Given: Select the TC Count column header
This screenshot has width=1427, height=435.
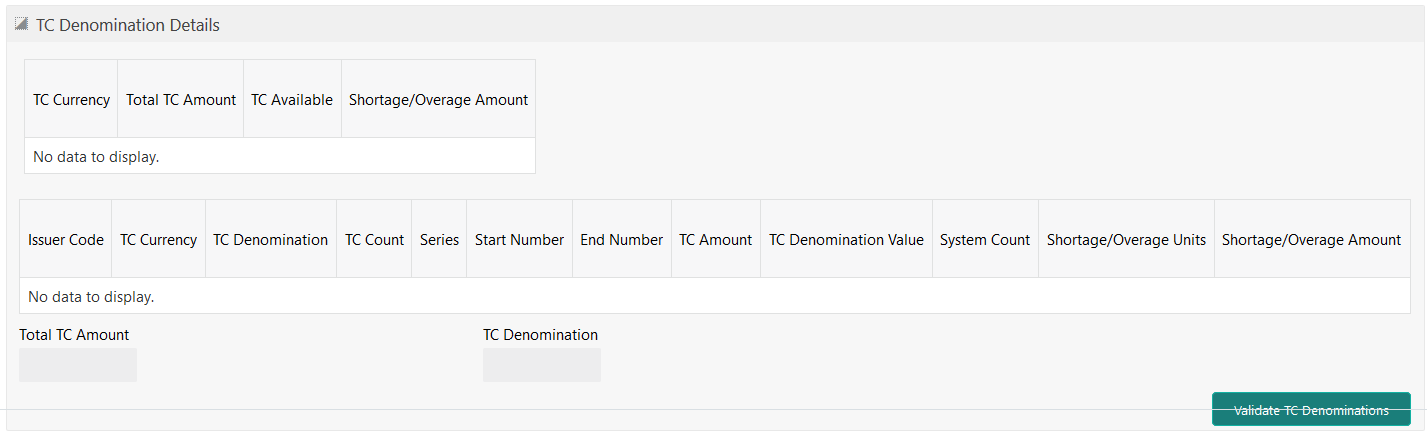Looking at the screenshot, I should [374, 240].
